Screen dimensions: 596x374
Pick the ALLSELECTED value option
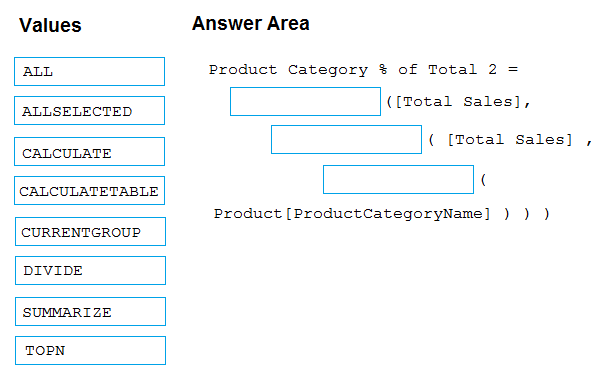click(x=89, y=111)
